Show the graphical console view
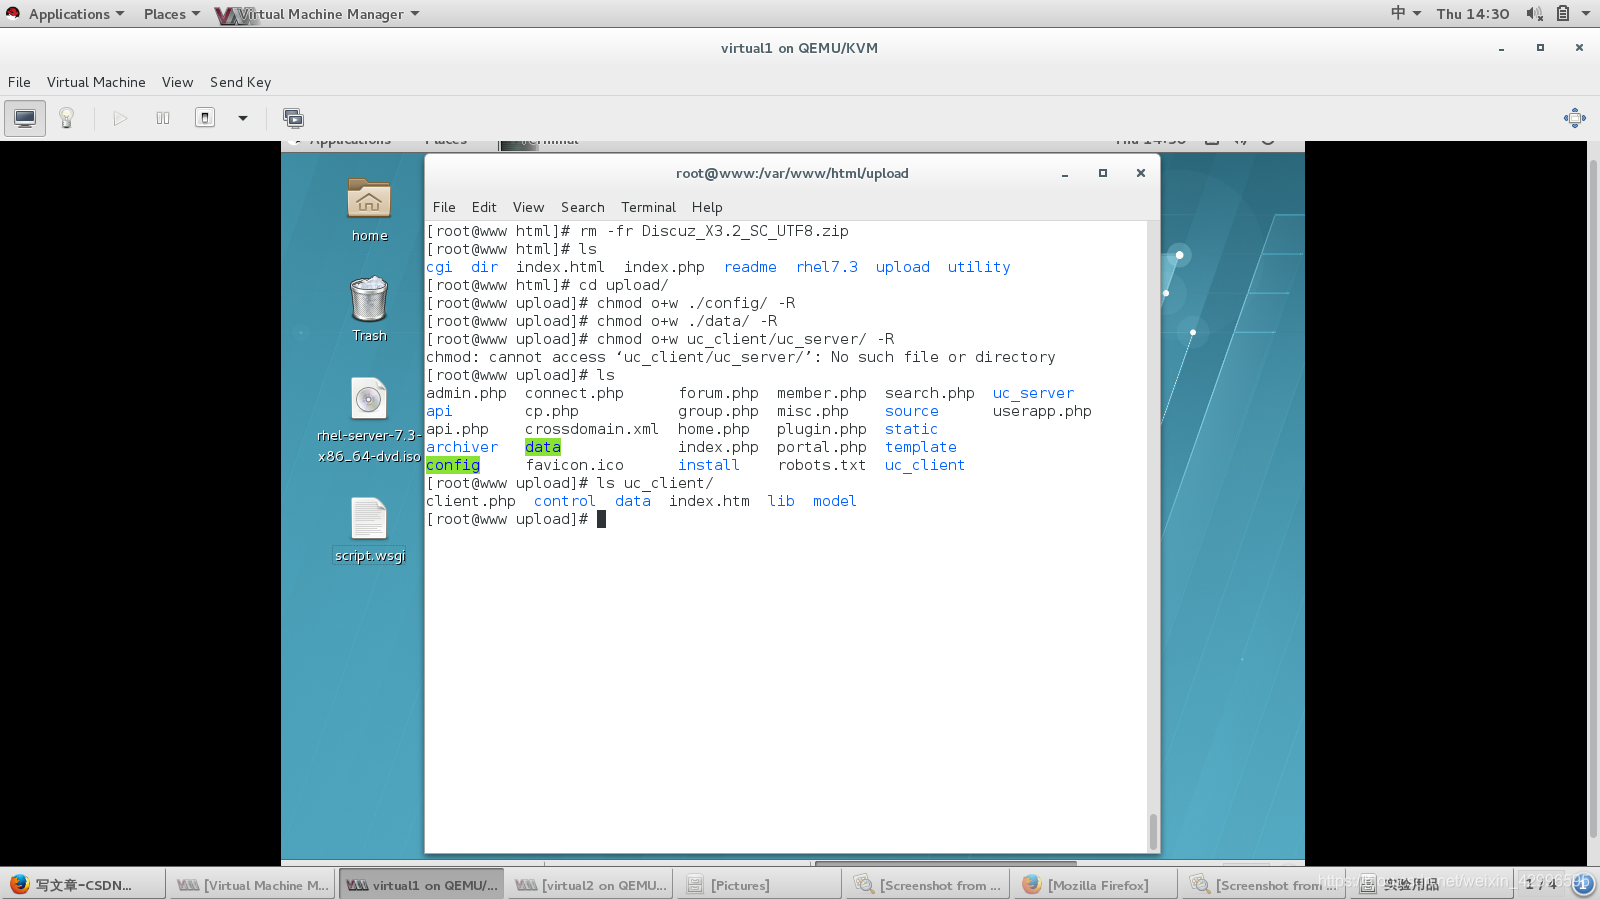 point(25,118)
